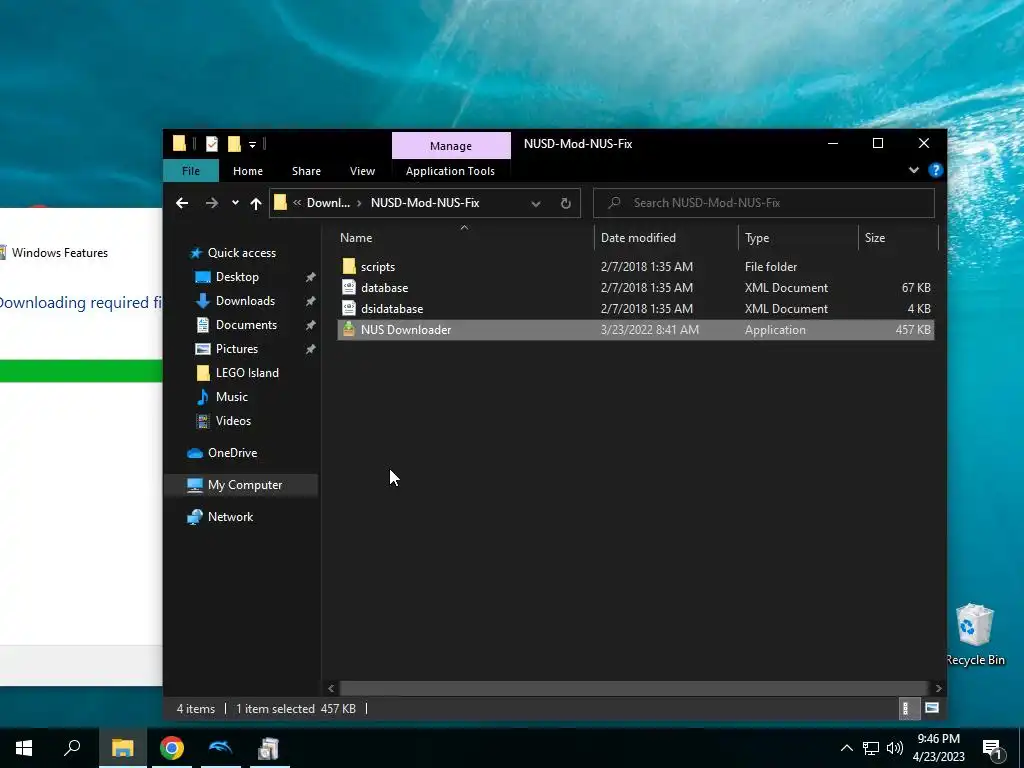The height and width of the screenshot is (768, 1024).
Task: Show hidden system tray icons
Action: point(846,748)
